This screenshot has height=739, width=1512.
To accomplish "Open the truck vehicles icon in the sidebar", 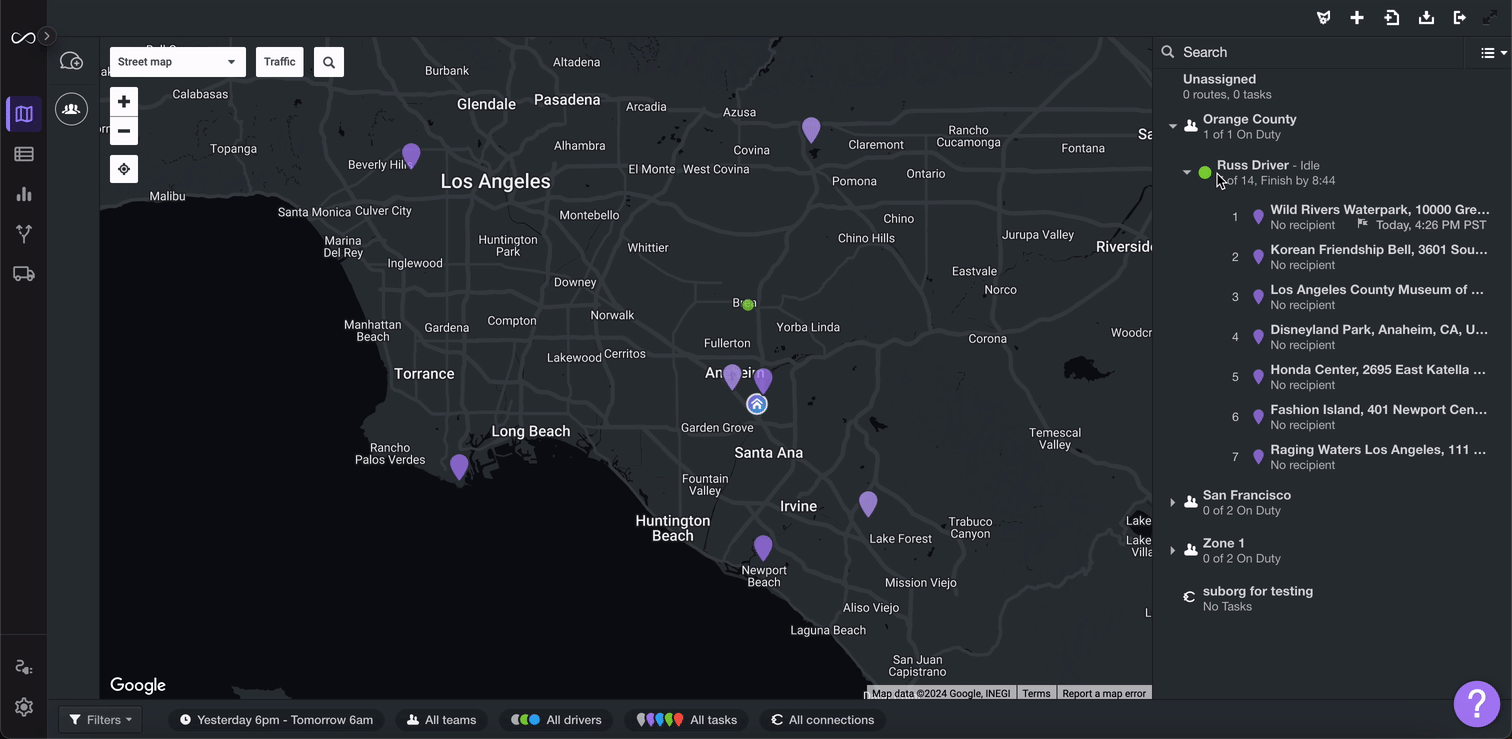I will pyautogui.click(x=24, y=274).
